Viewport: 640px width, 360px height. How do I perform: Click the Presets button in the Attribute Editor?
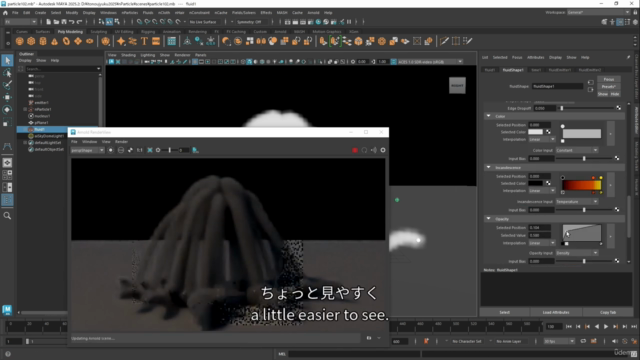click(x=609, y=87)
